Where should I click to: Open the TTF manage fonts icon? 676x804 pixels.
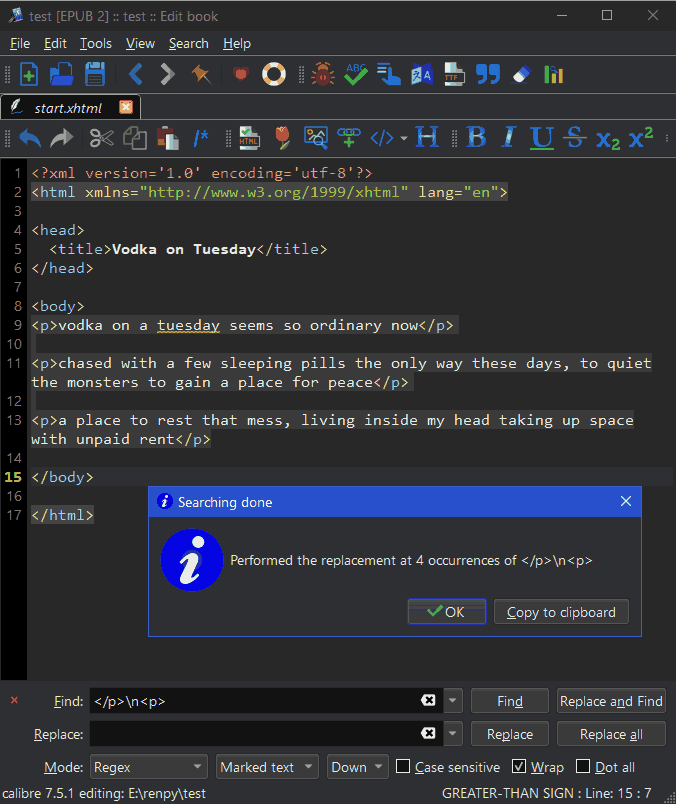tap(454, 74)
